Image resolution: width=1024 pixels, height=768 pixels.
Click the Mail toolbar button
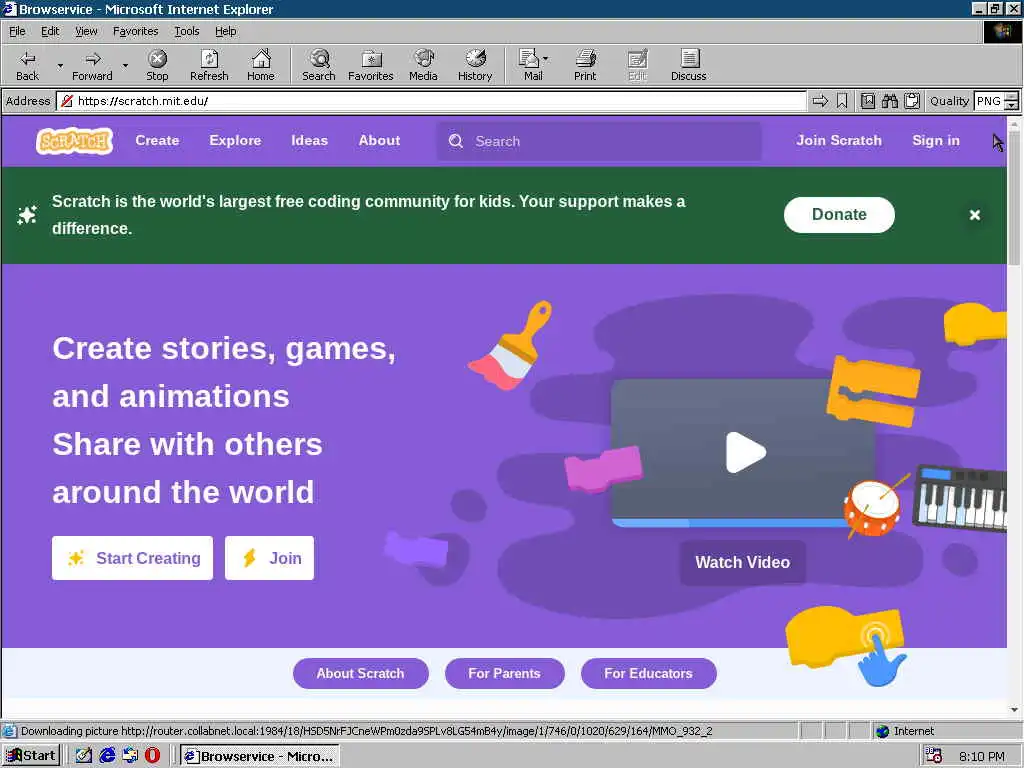pyautogui.click(x=530, y=65)
